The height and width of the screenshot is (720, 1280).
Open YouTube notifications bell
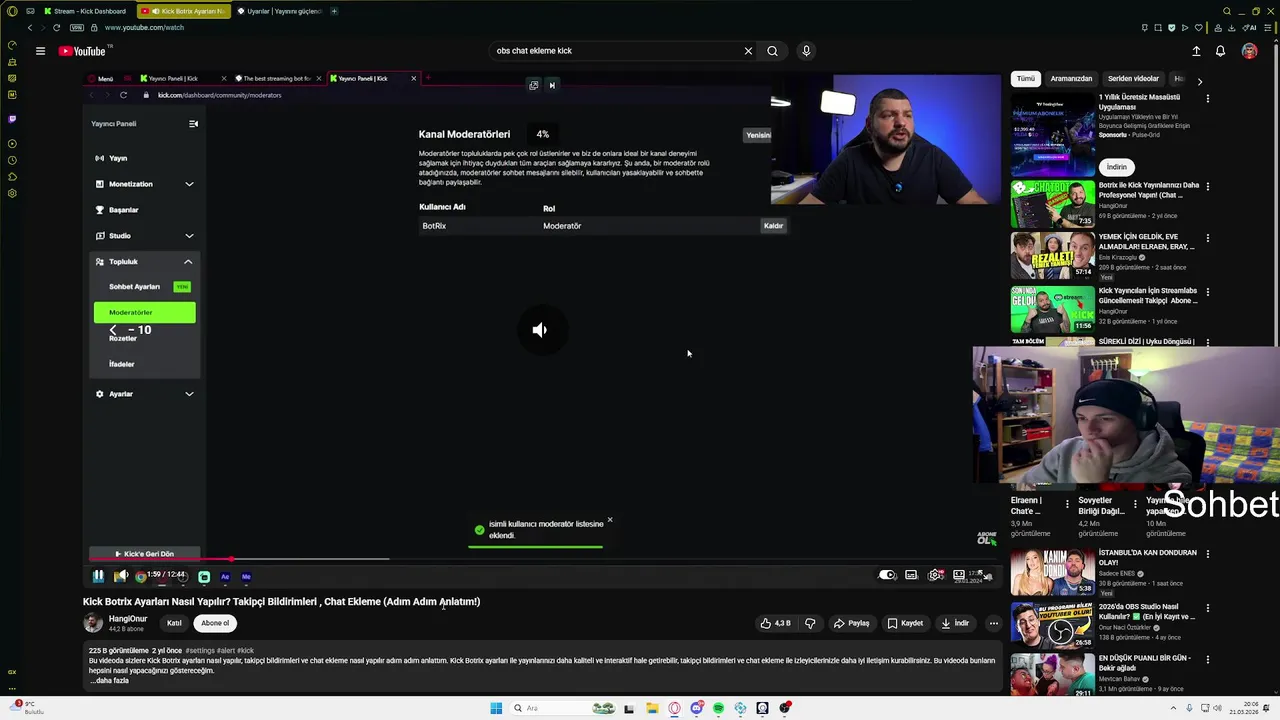coord(1220,51)
